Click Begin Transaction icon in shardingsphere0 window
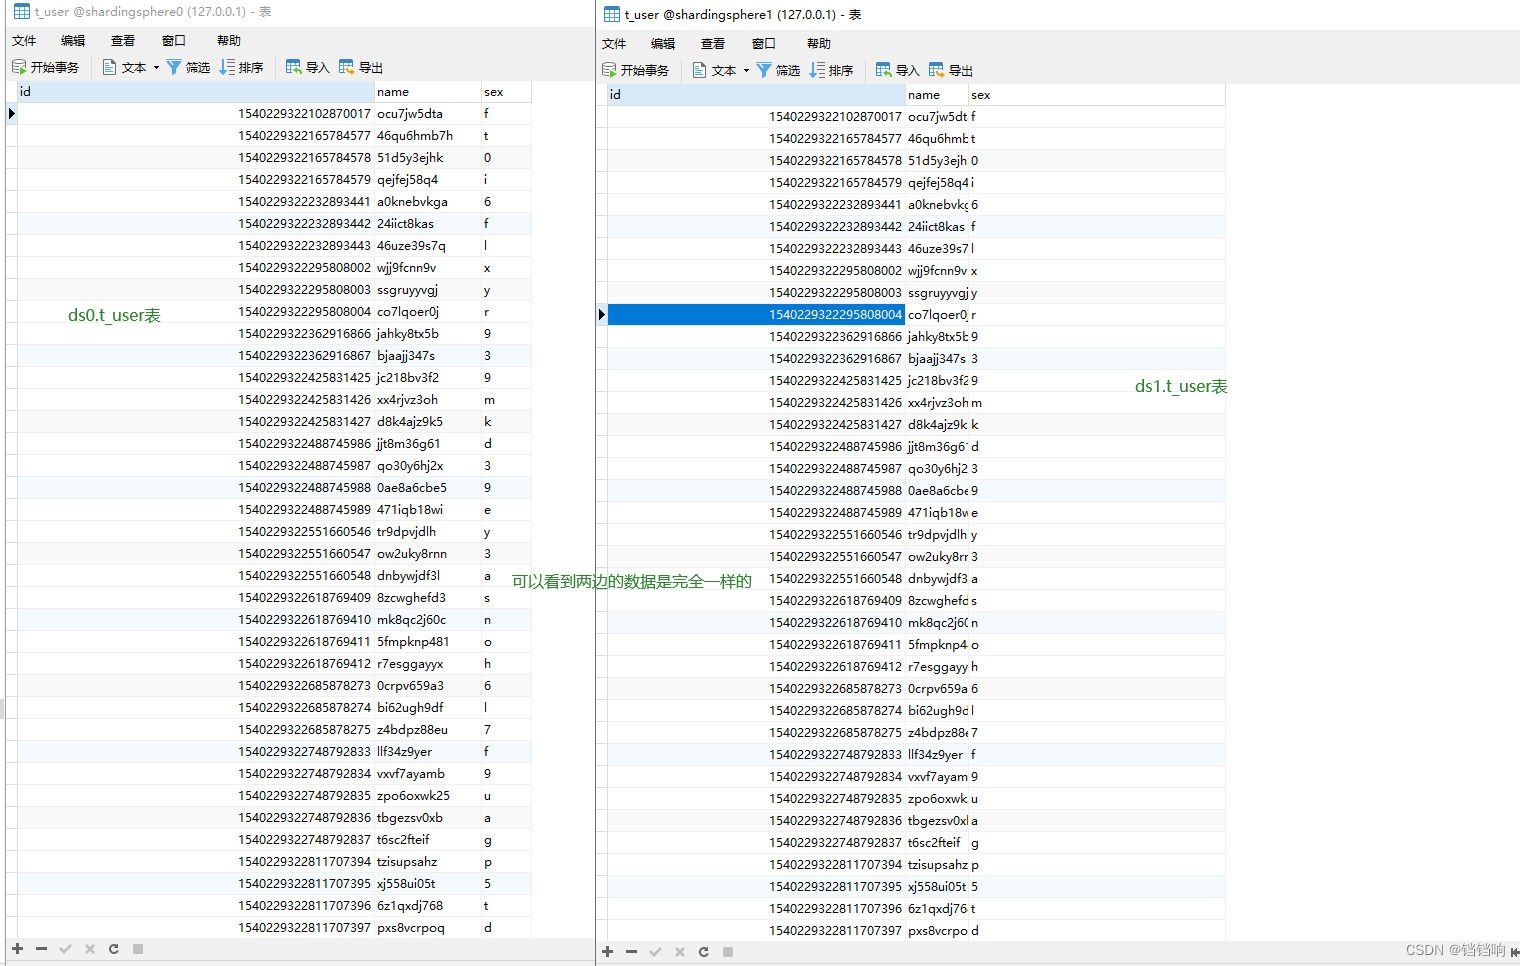Viewport: 1520px width, 966px height. pyautogui.click(x=19, y=67)
